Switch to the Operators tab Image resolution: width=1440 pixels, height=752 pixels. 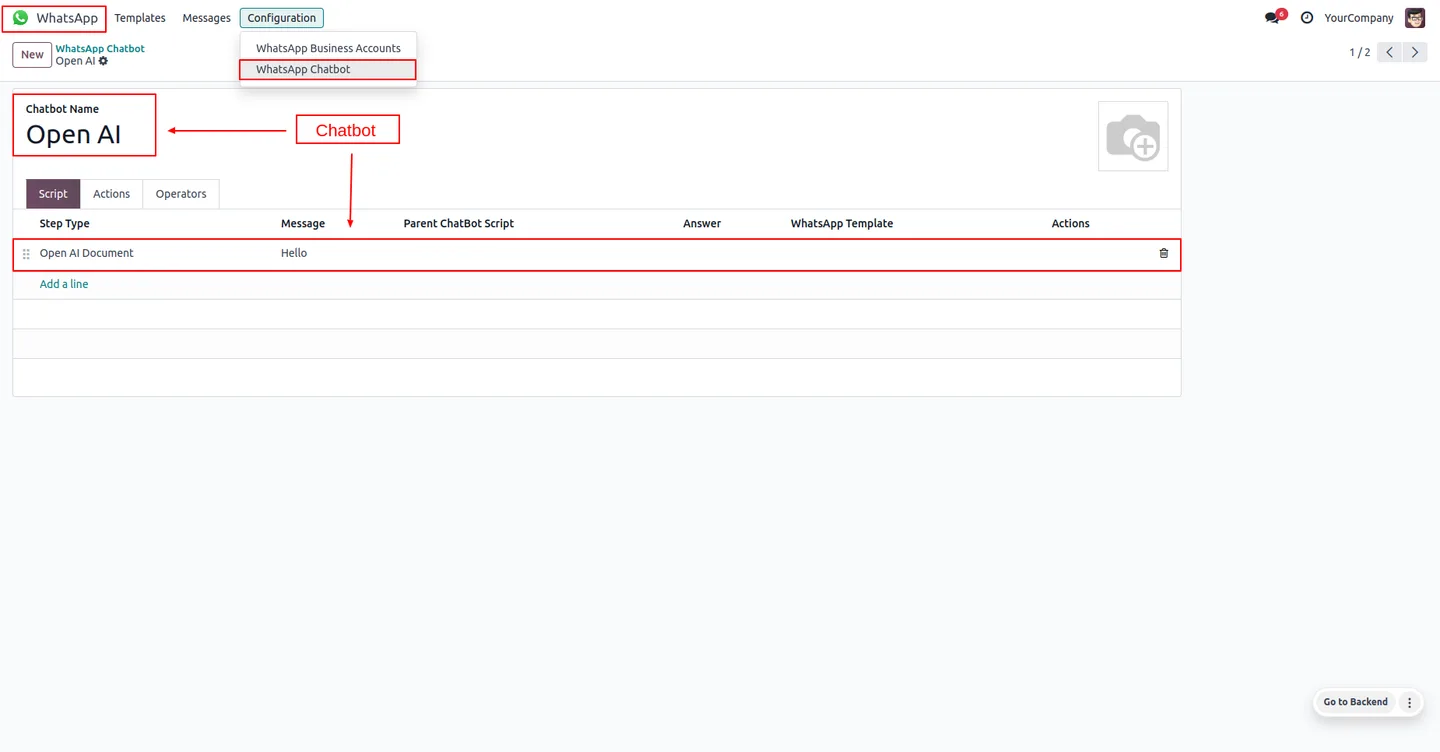click(x=181, y=194)
